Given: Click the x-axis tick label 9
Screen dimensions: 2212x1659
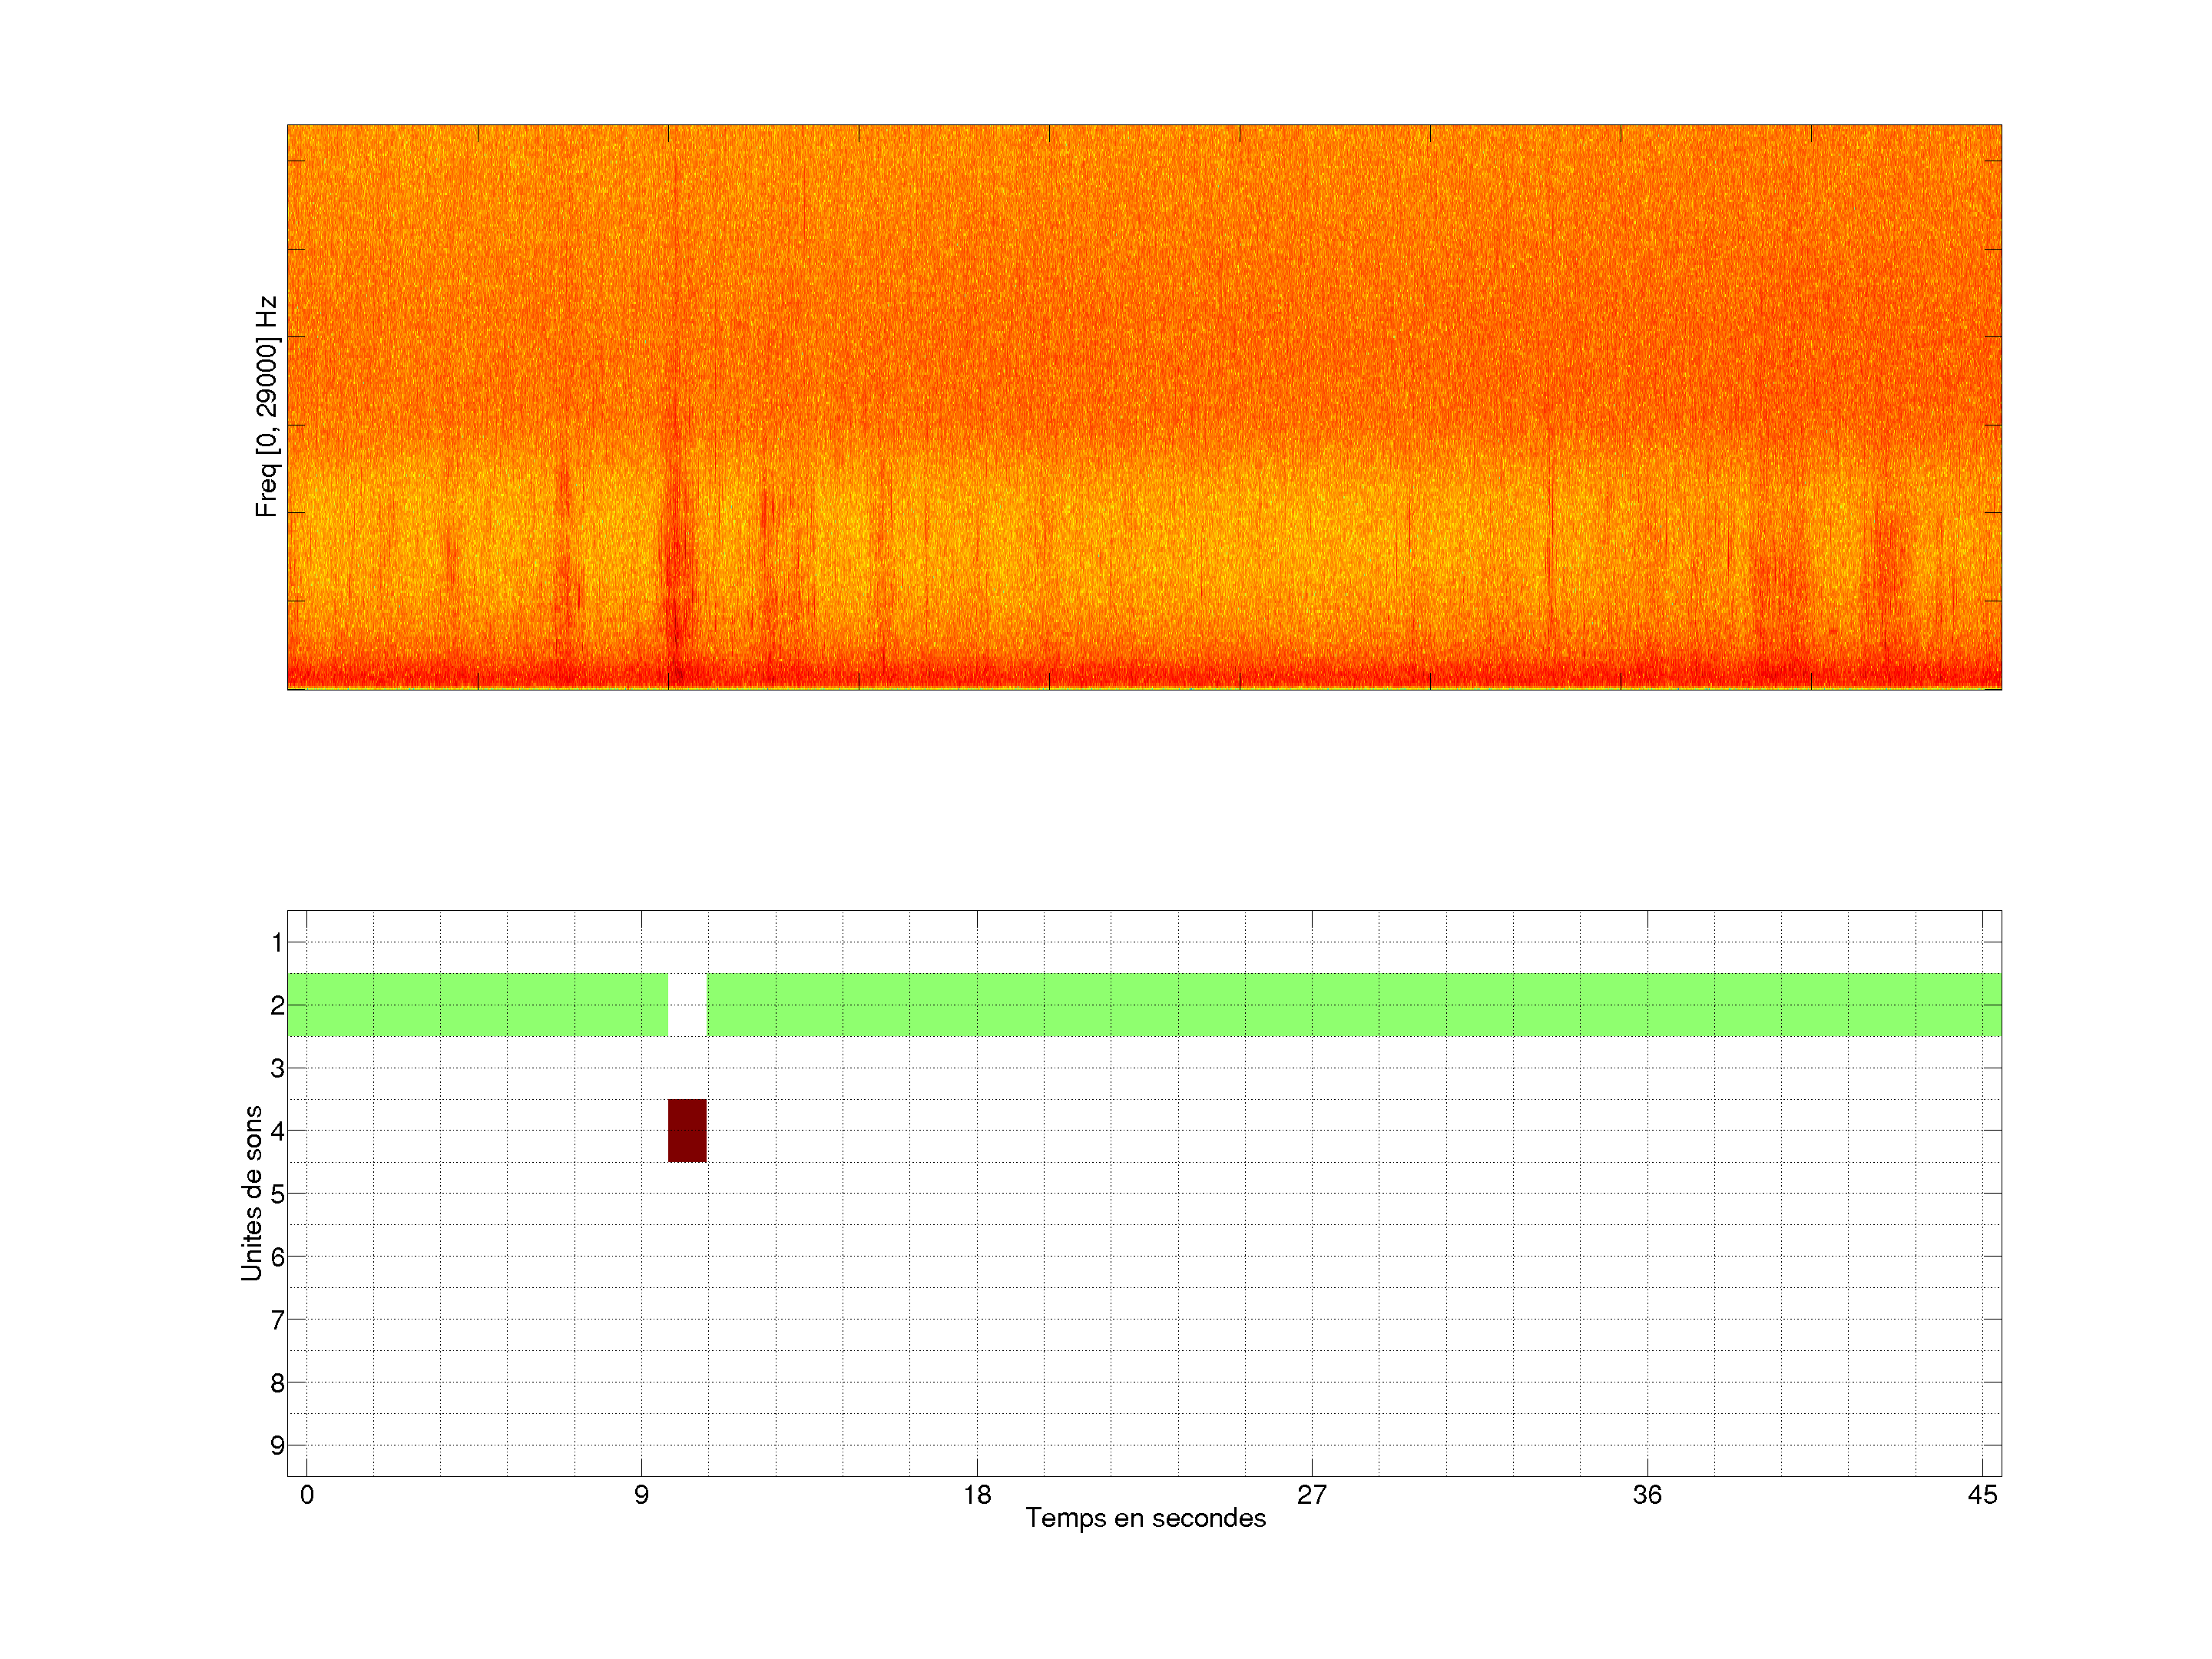Looking at the screenshot, I should [x=641, y=1495].
